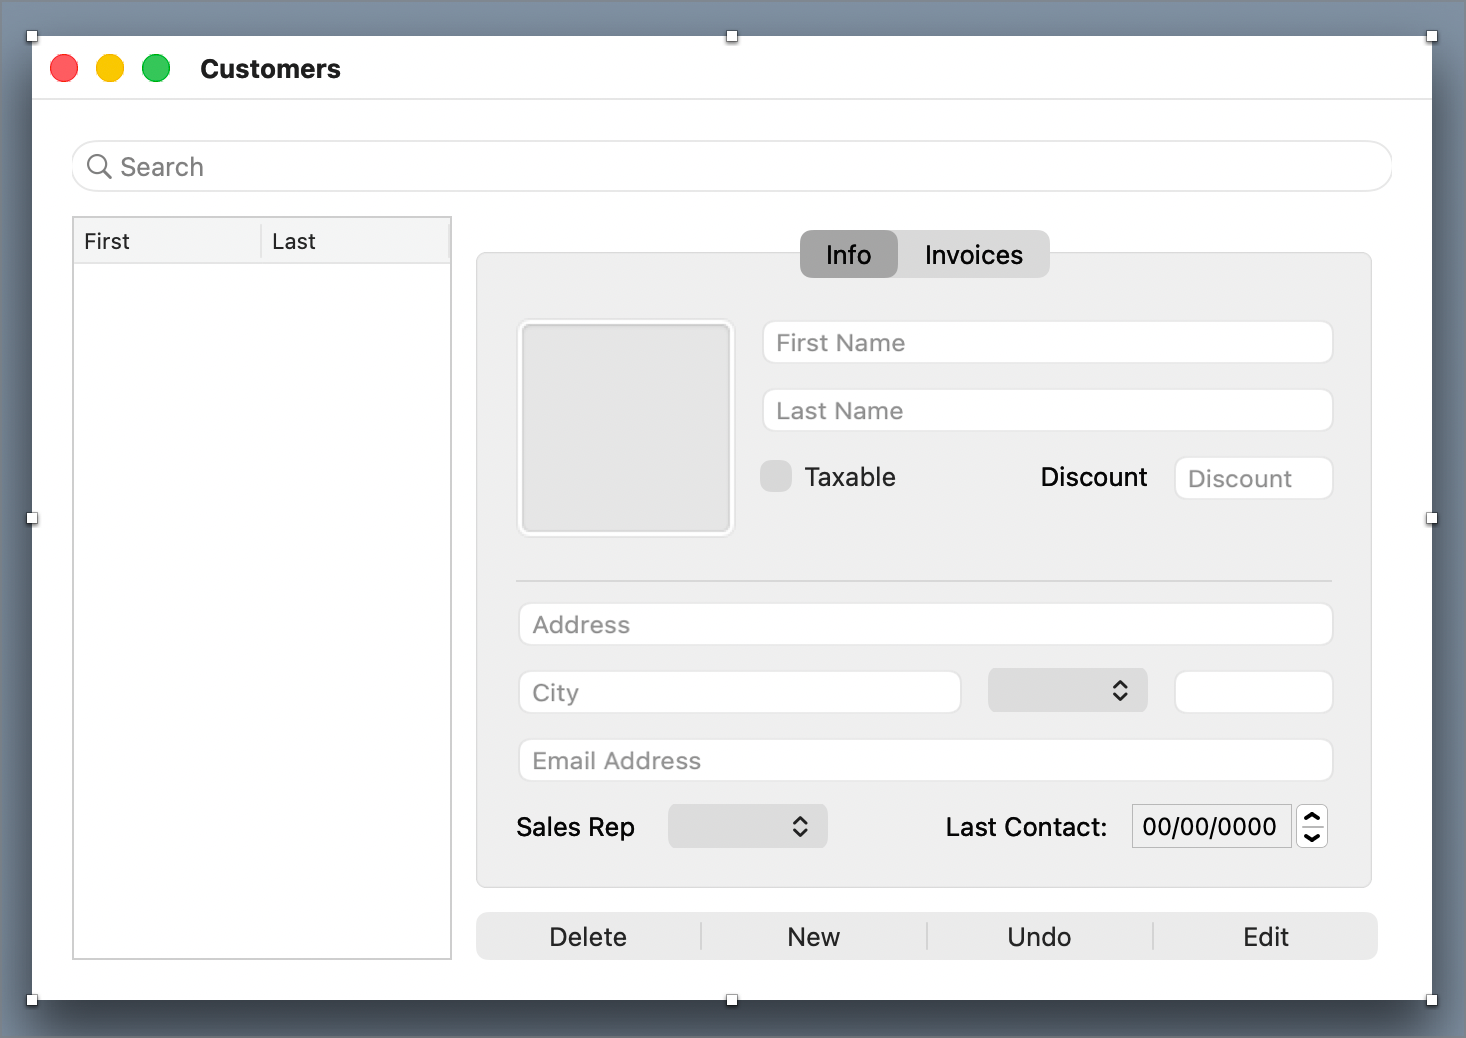This screenshot has height=1038, width=1466.
Task: Switch to the Info tab
Action: pyautogui.click(x=849, y=255)
